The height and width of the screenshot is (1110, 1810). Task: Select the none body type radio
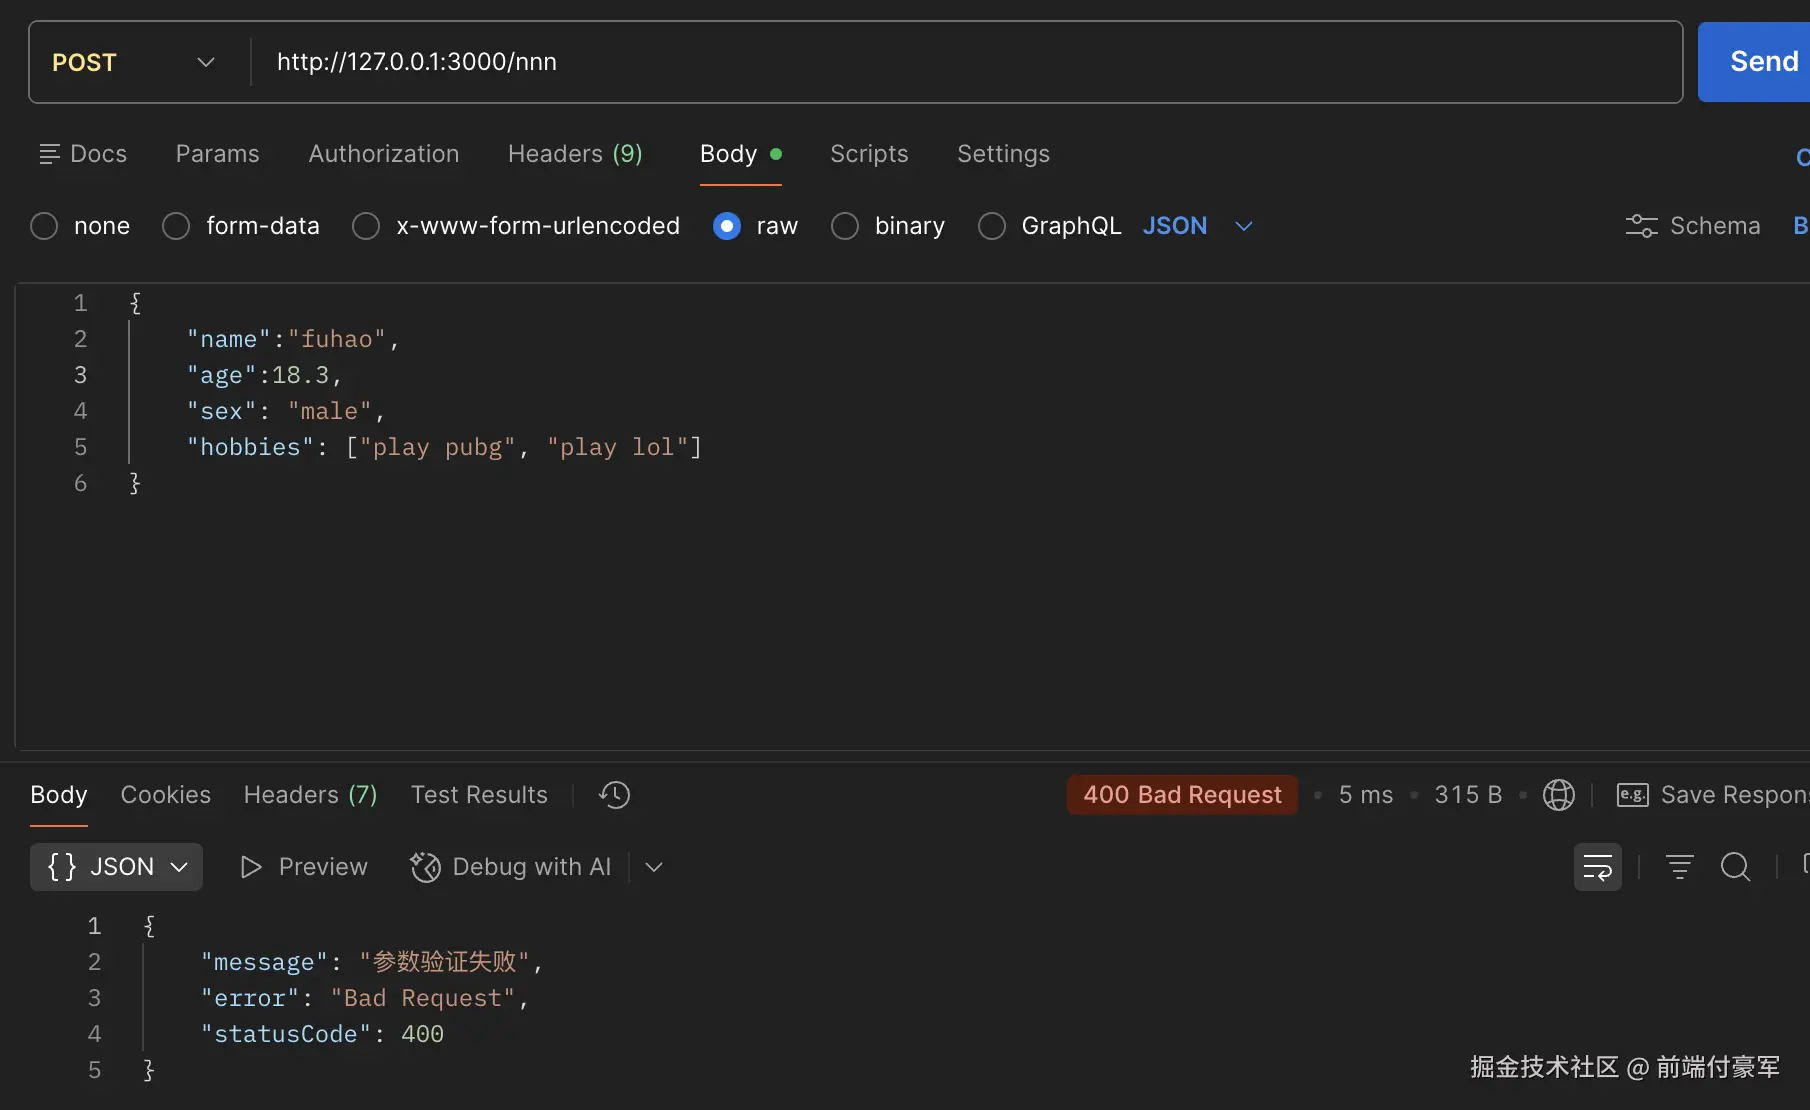tap(44, 226)
